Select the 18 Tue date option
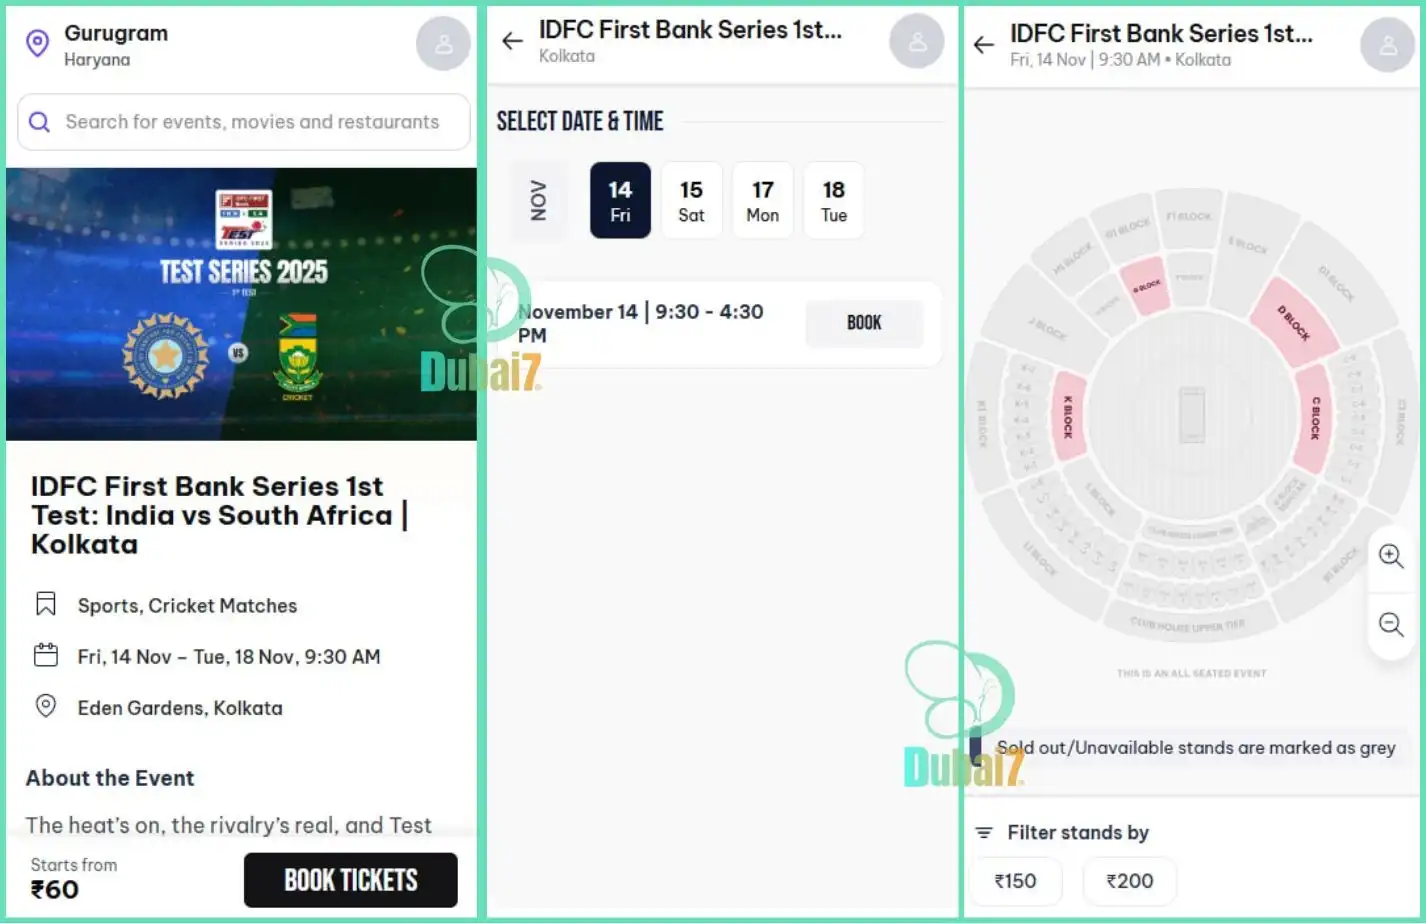Viewport: 1426px width, 924px height. tap(833, 199)
